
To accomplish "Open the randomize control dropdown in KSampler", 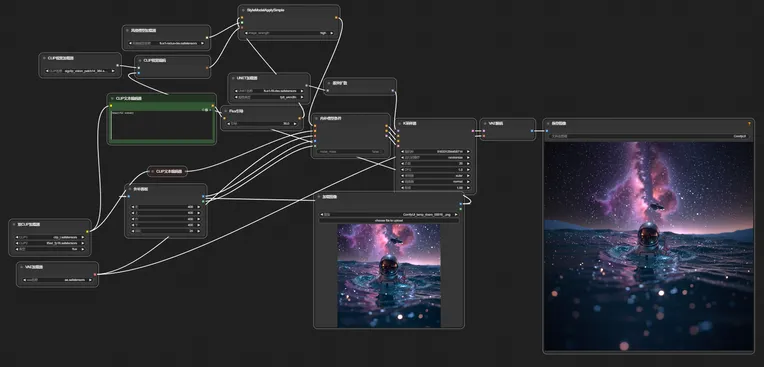I will point(436,157).
